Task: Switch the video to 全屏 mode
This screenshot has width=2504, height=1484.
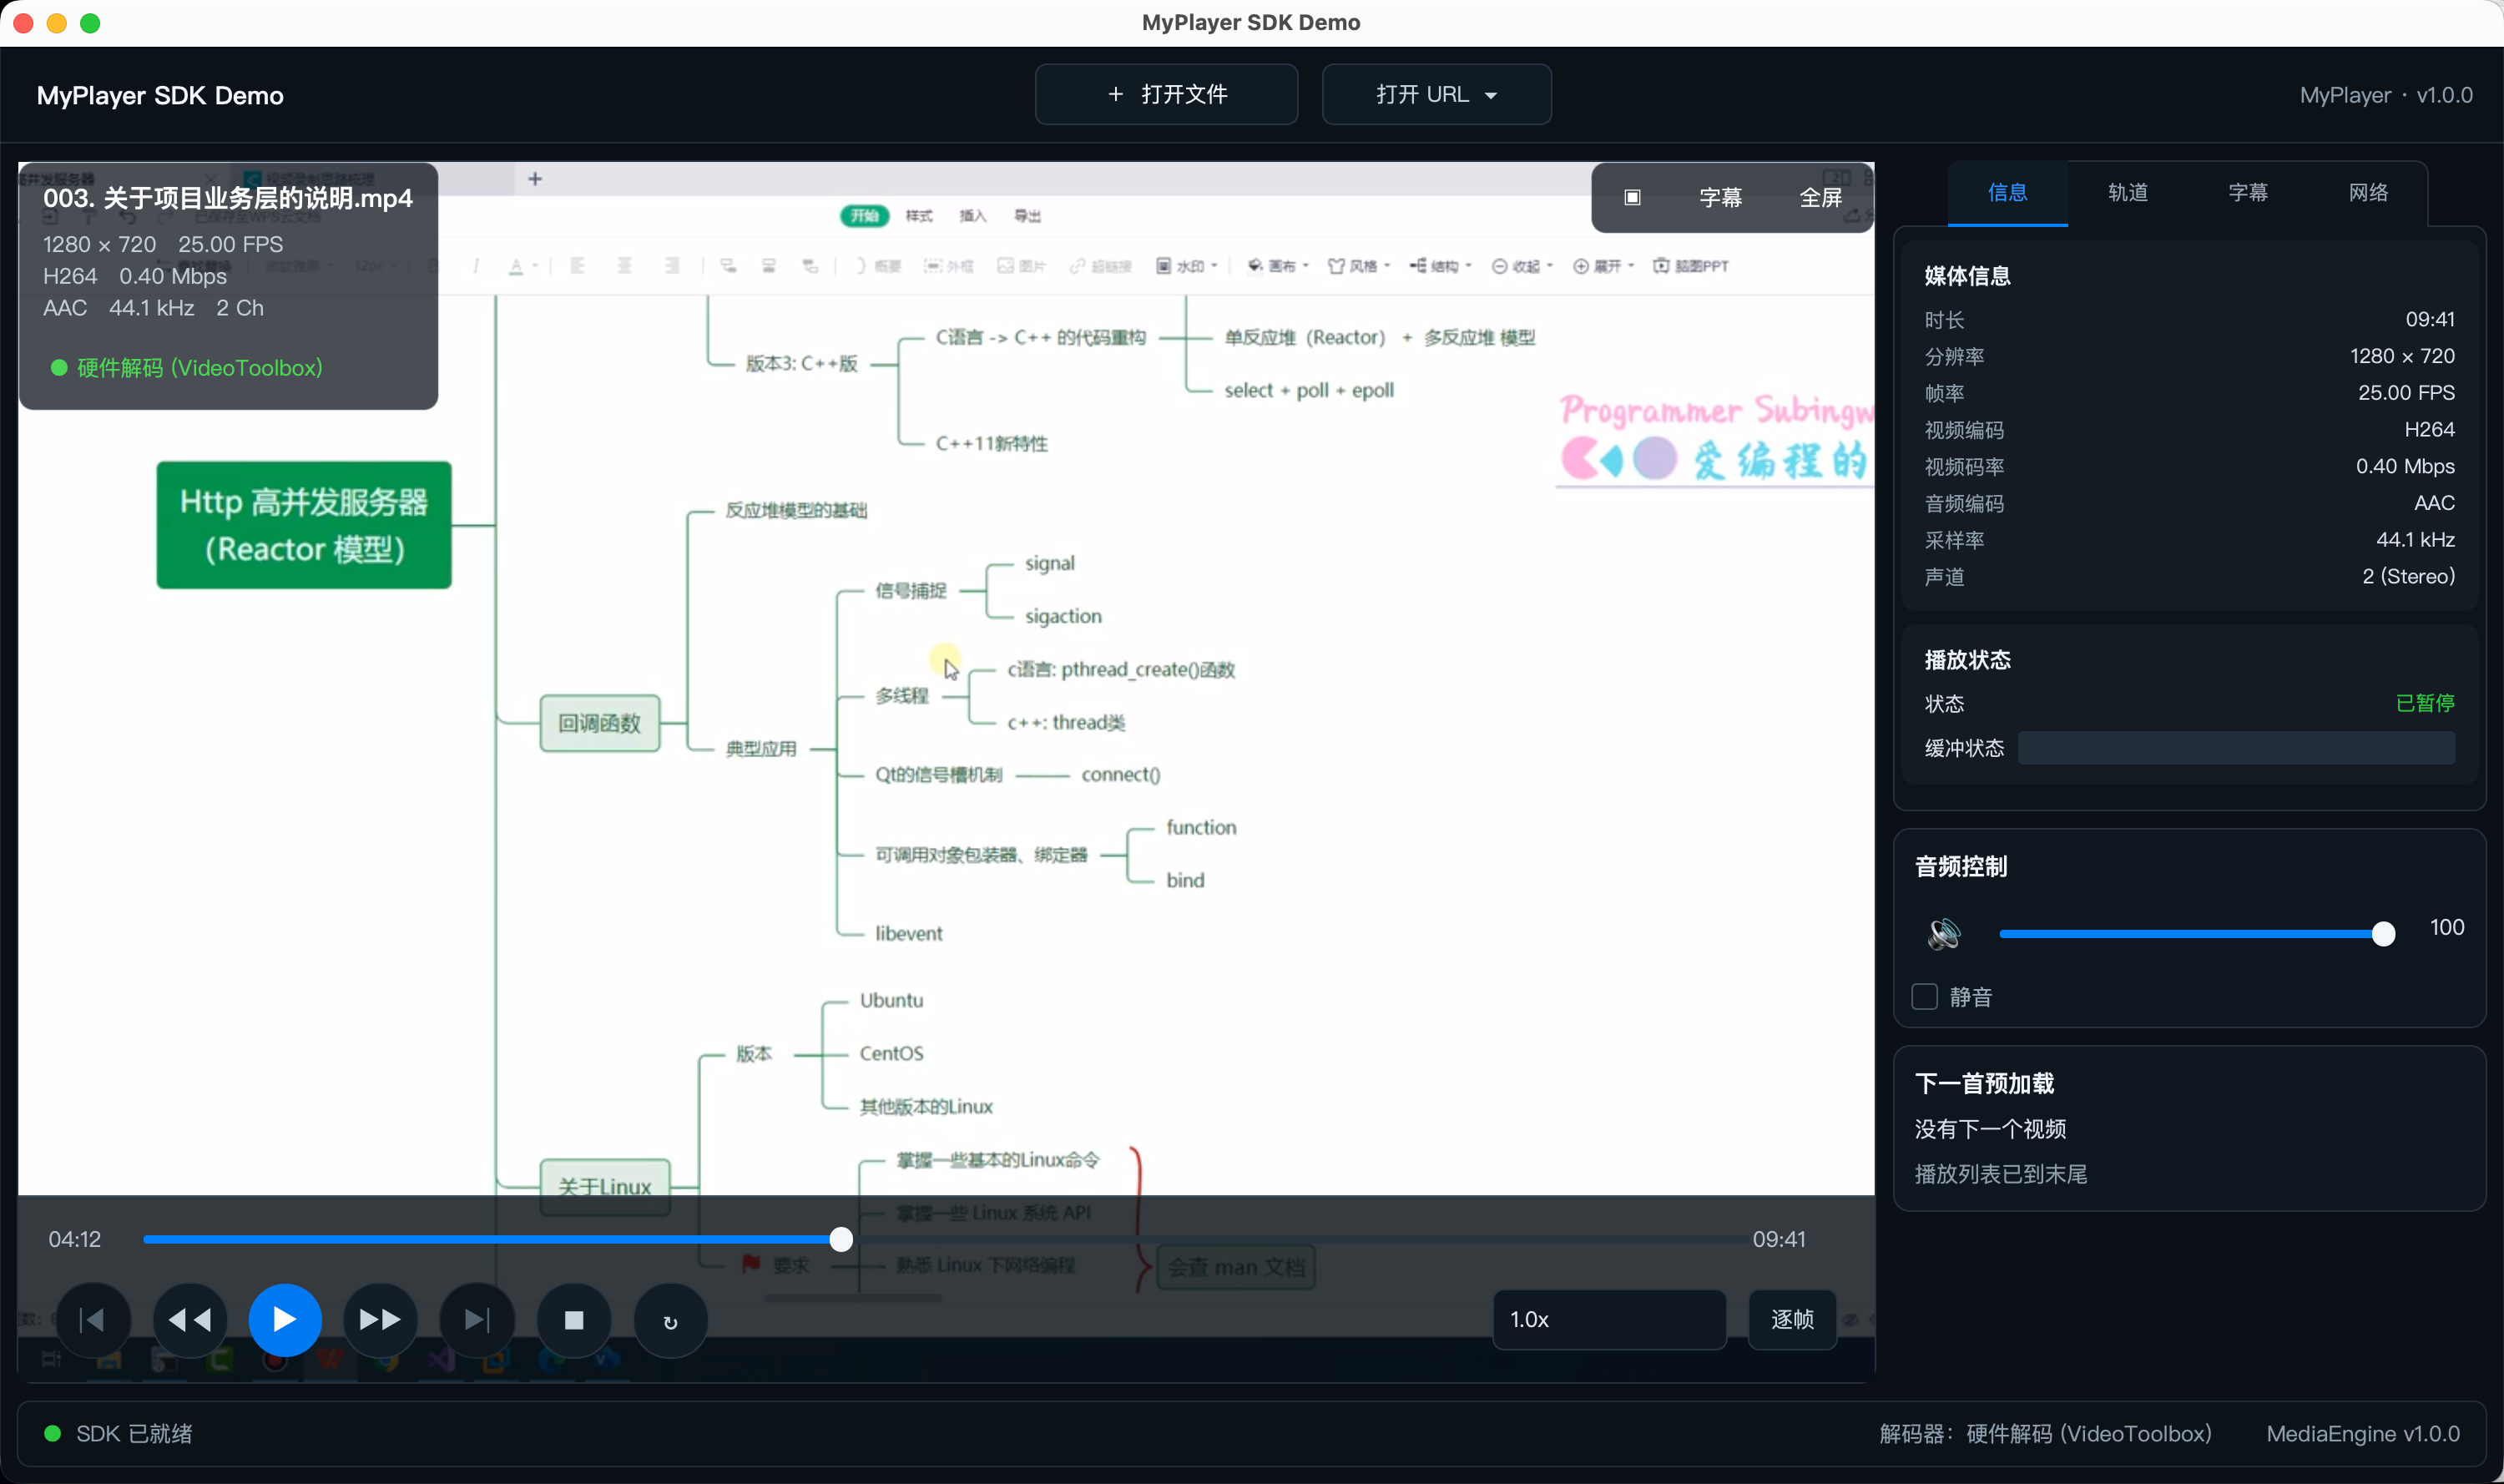Action: (x=1820, y=197)
